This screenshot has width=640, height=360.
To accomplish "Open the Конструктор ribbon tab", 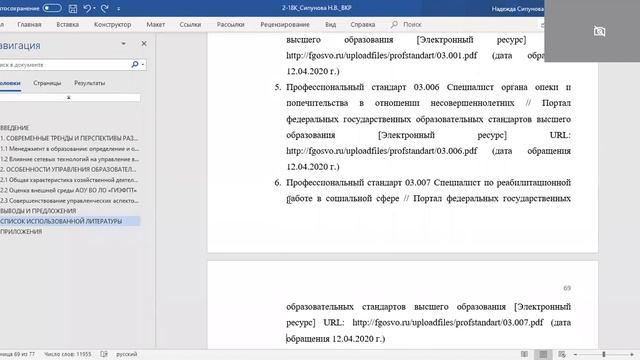I will pos(112,24).
